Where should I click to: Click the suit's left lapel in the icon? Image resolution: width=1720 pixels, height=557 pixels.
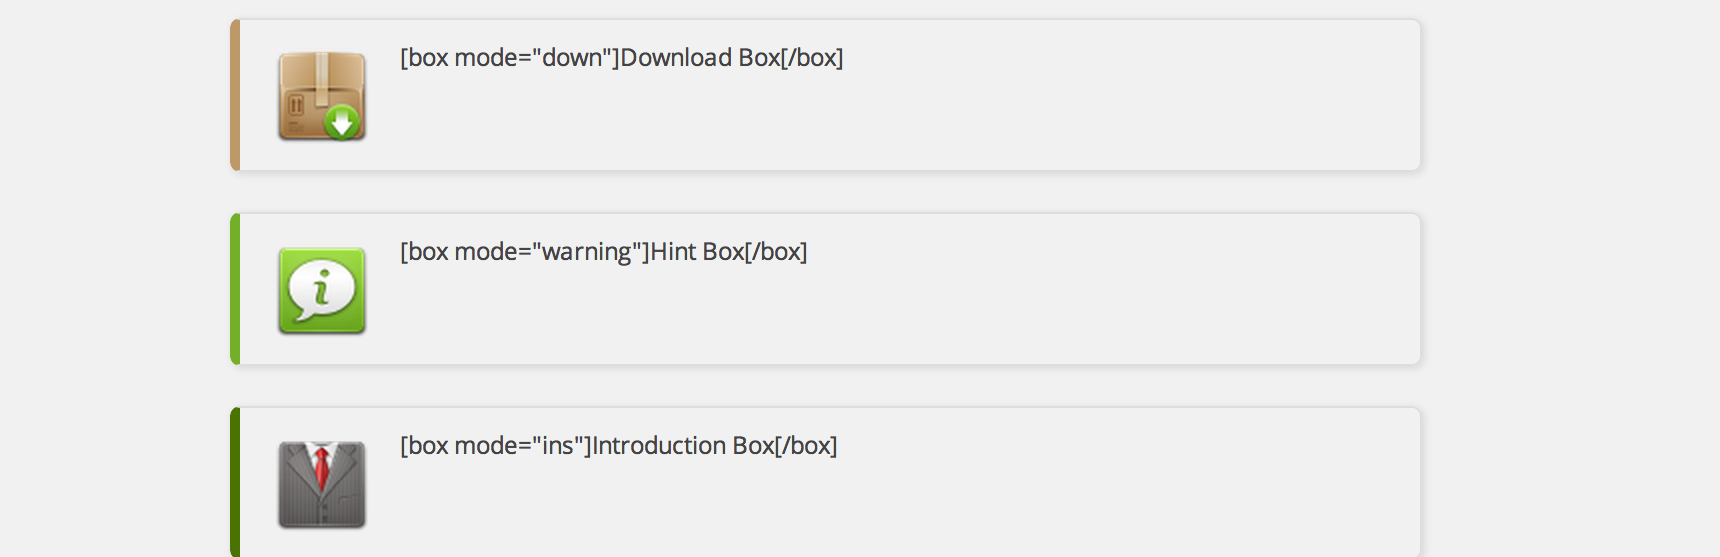tap(298, 470)
